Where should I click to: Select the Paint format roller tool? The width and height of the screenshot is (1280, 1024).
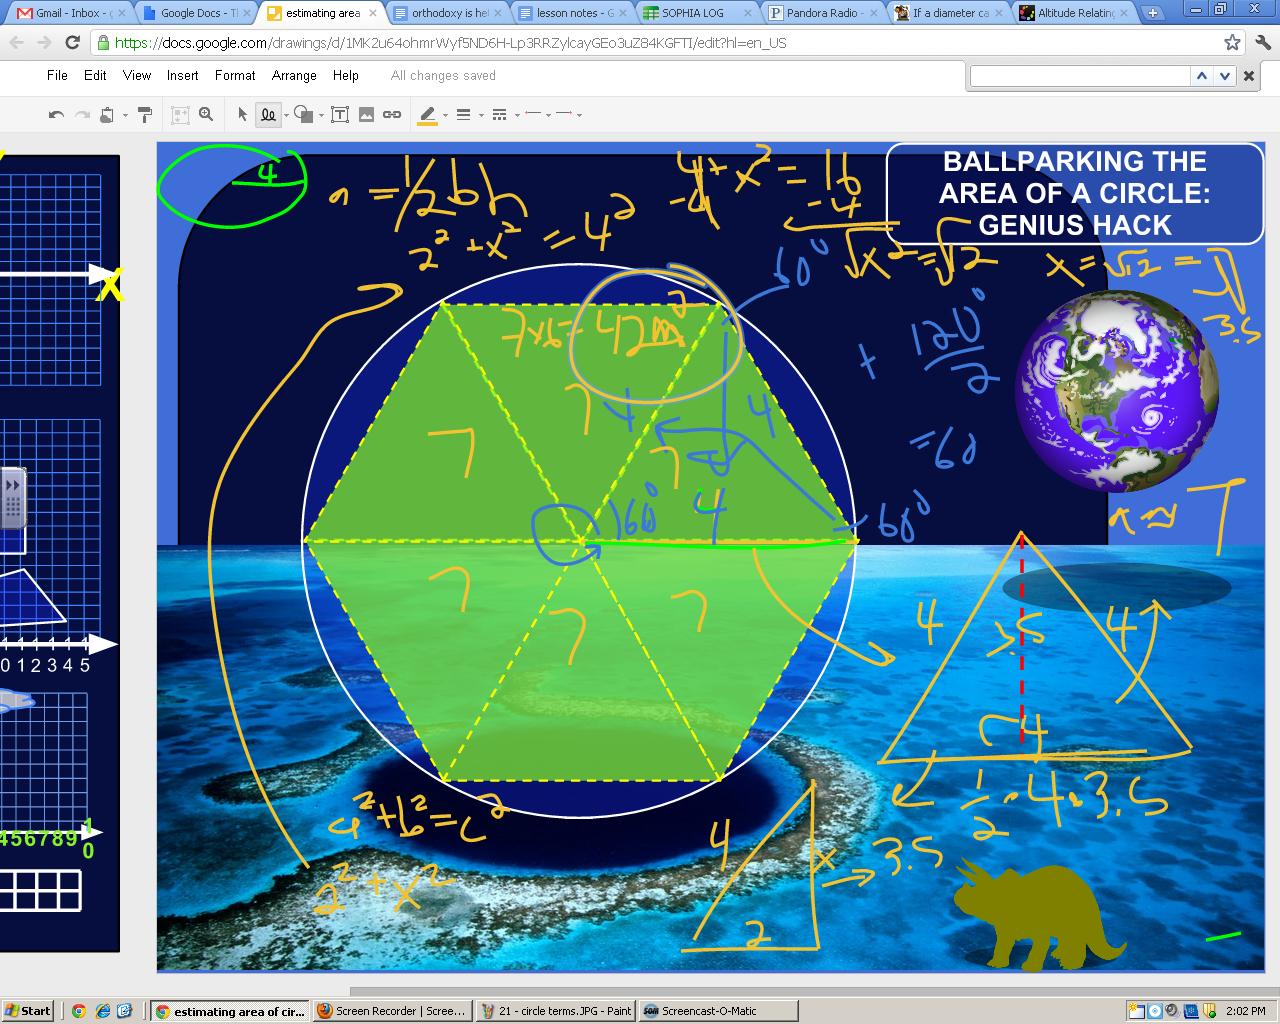coord(144,115)
